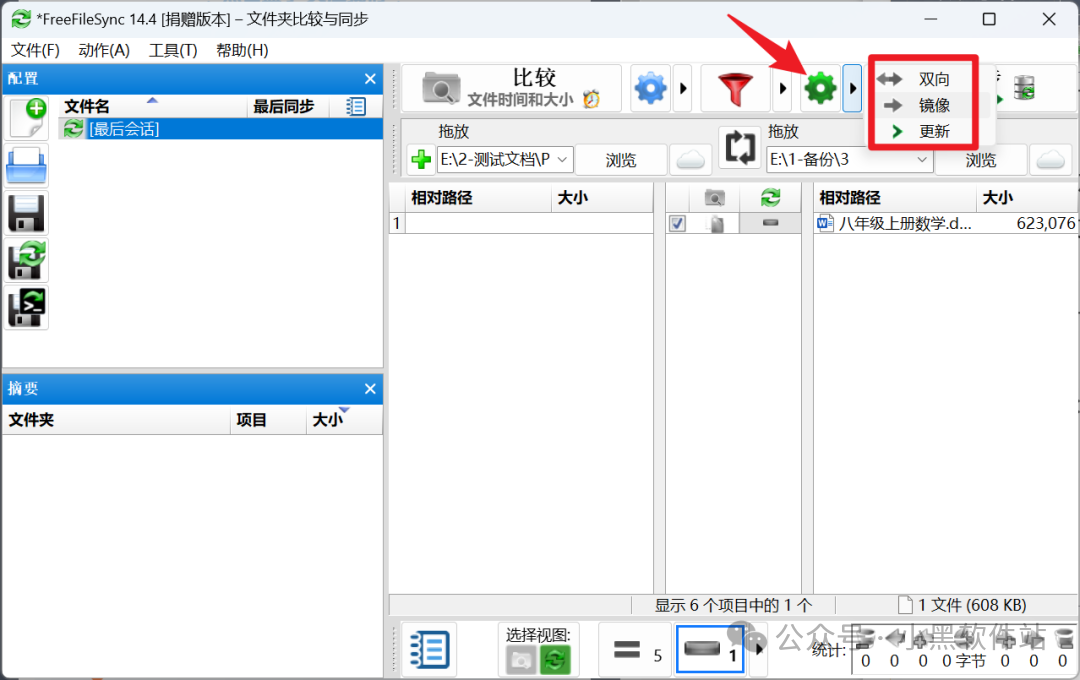This screenshot has width=1080, height=680.
Task: Expand the arrow next to the red funnel
Action: (x=782, y=88)
